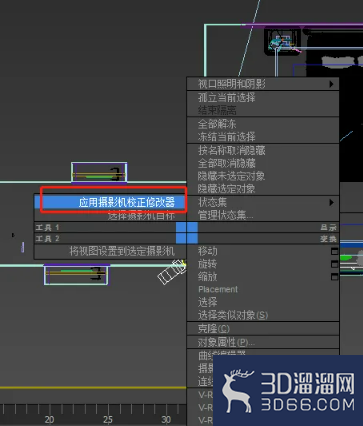Image resolution: width=363 pixels, height=426 pixels.
Task: Choose 孤立当前选择
Action: tap(263, 97)
